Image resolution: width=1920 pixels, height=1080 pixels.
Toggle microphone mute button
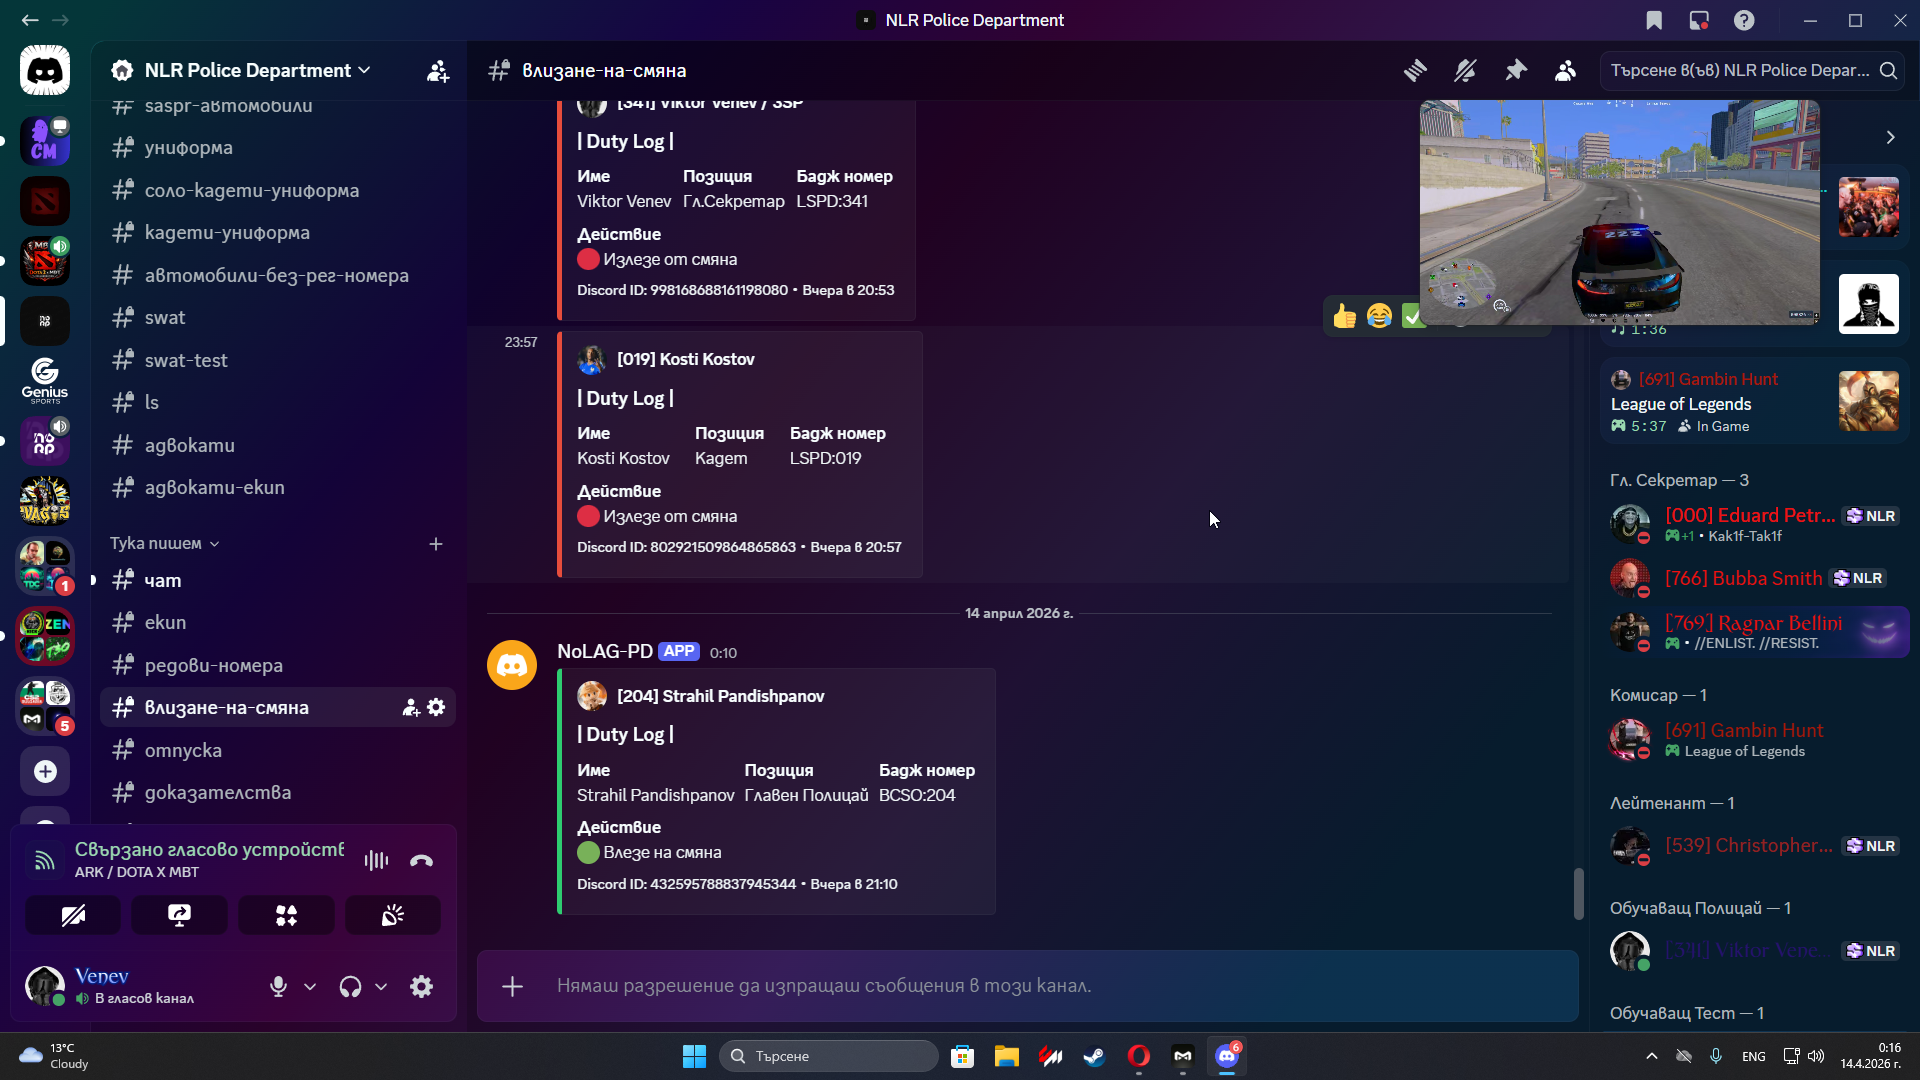coord(278,986)
